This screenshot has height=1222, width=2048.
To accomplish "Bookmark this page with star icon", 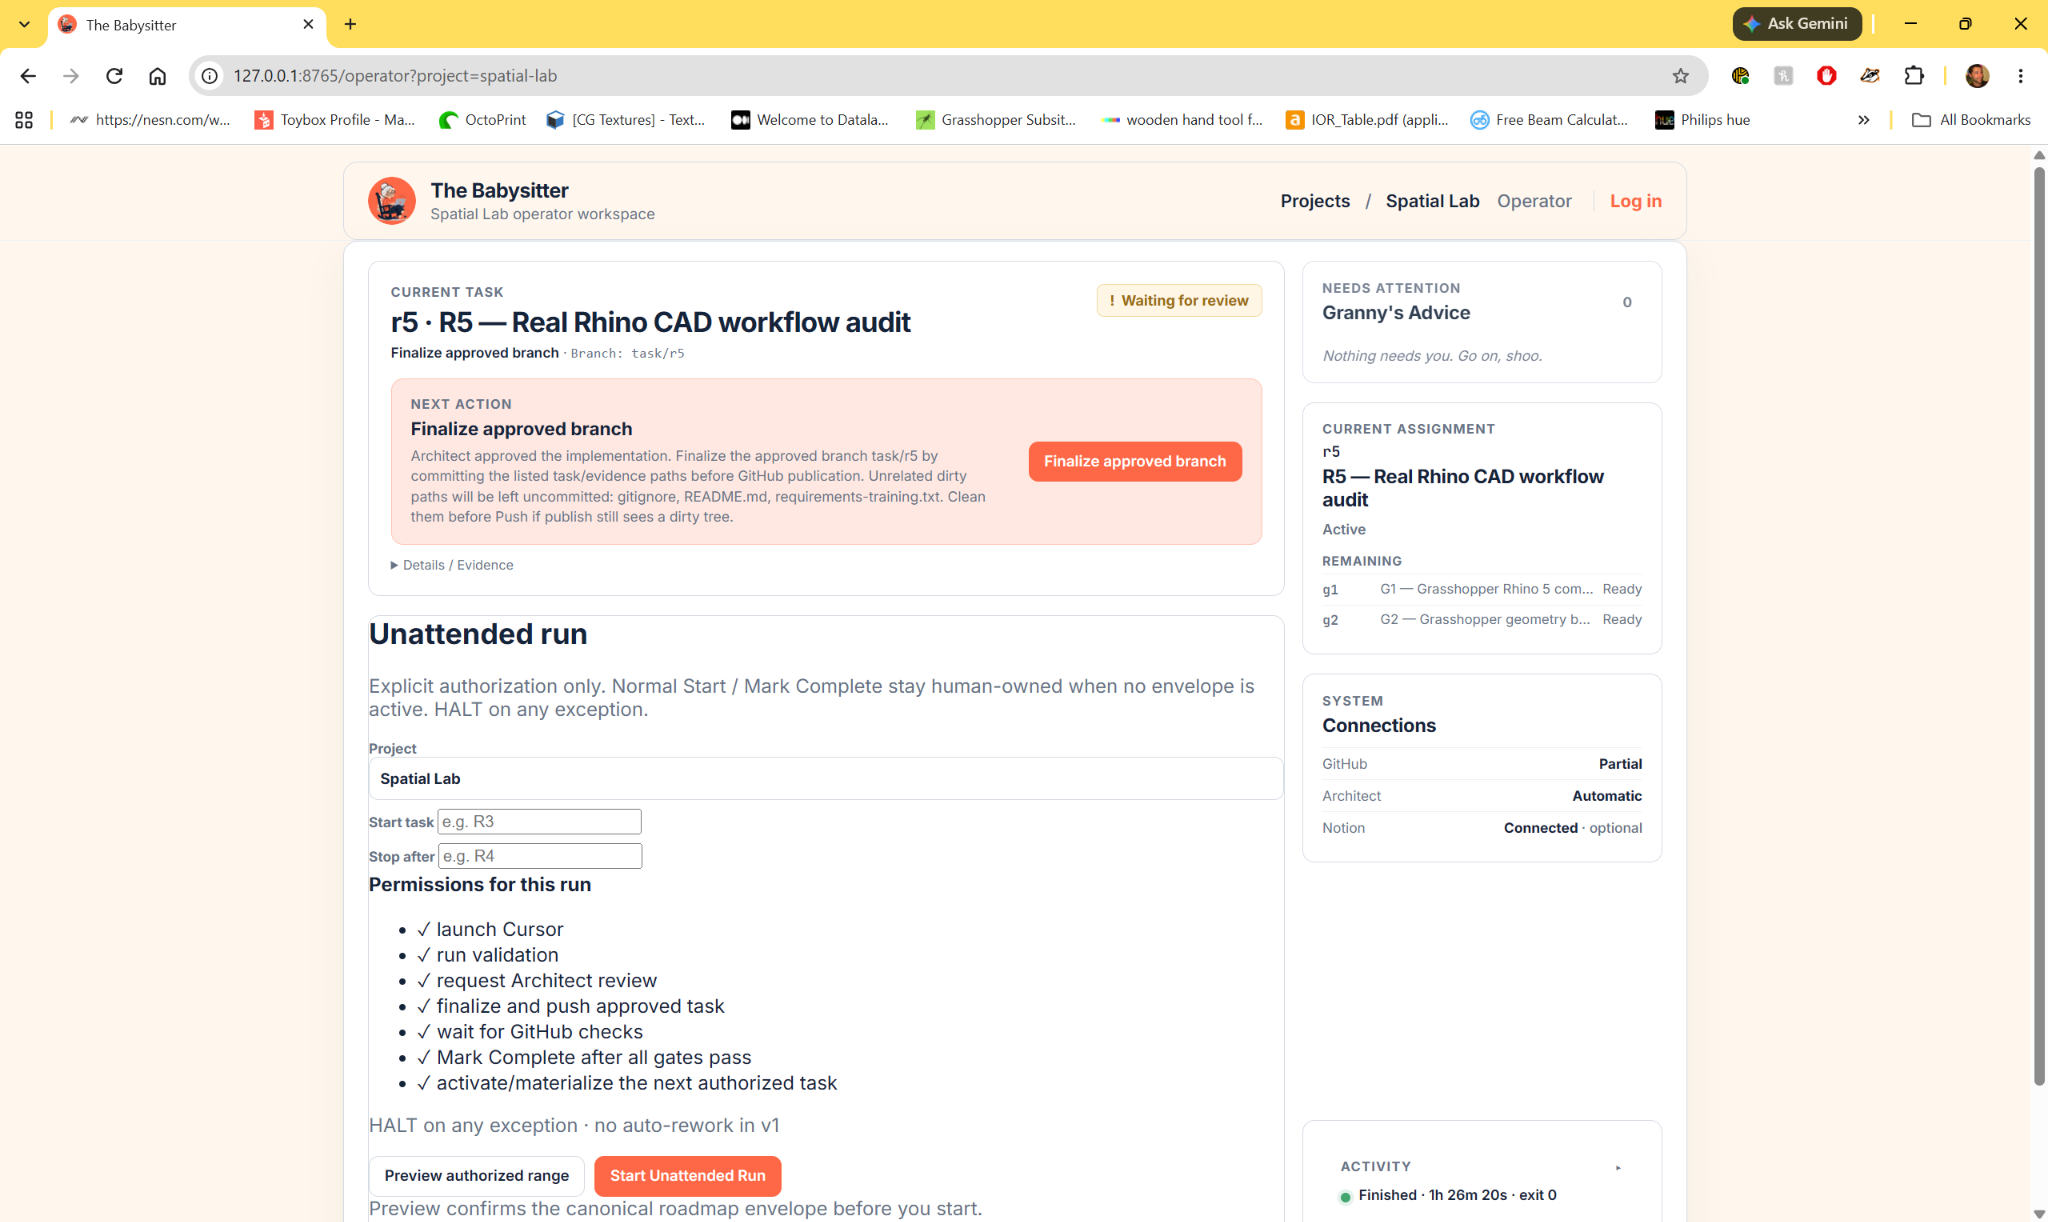I will (1680, 76).
